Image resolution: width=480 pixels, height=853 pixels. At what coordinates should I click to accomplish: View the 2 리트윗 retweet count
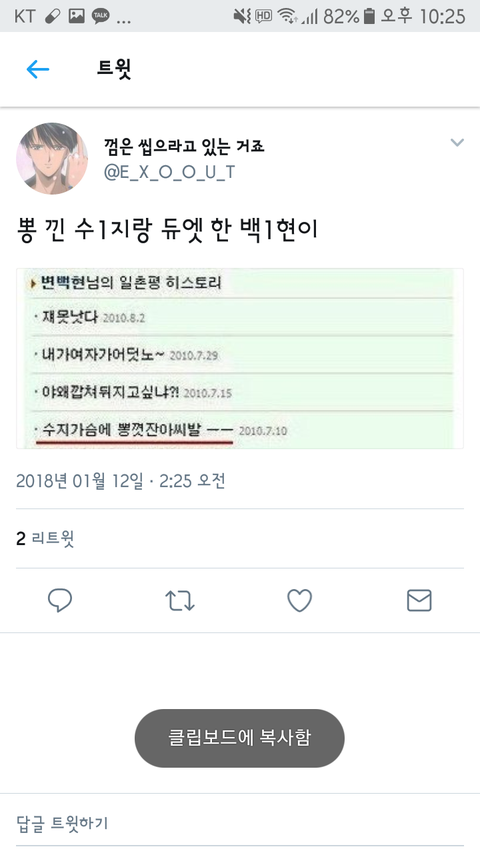click(45, 539)
